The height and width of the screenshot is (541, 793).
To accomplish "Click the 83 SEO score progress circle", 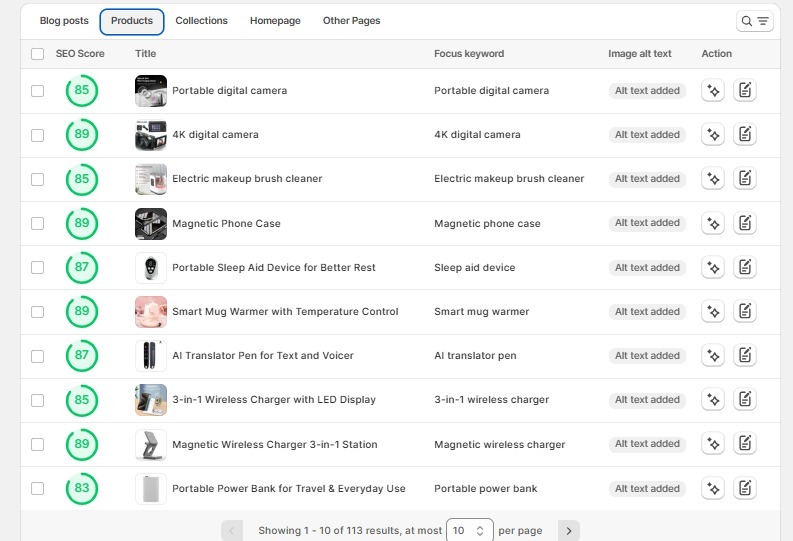I will (x=82, y=489).
